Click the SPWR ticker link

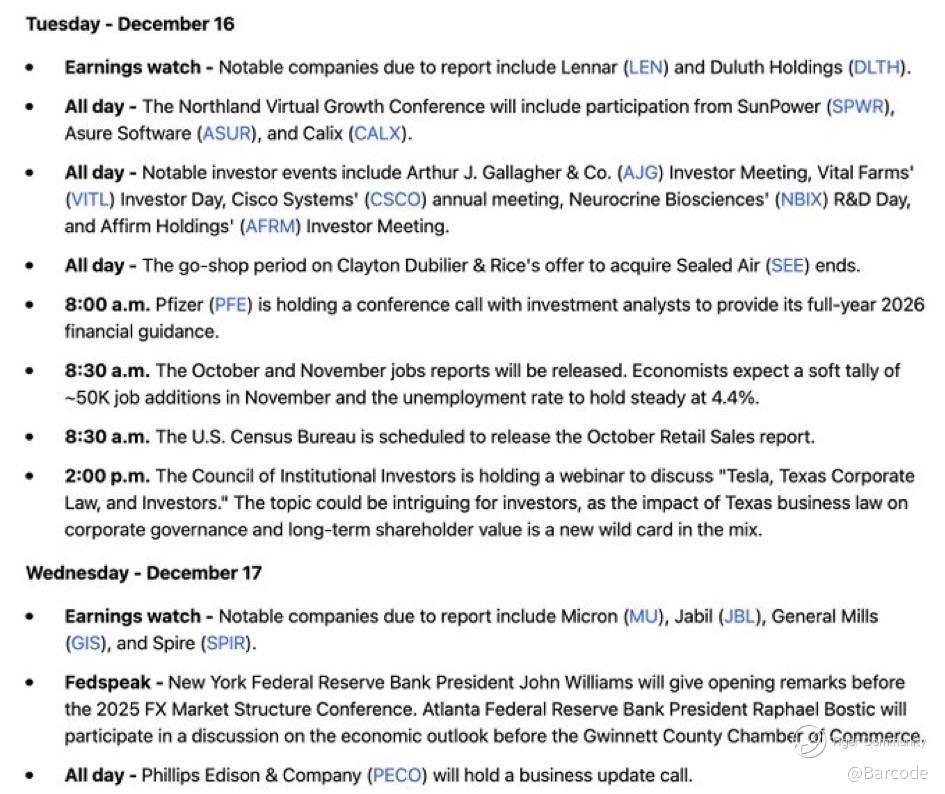pos(858,106)
